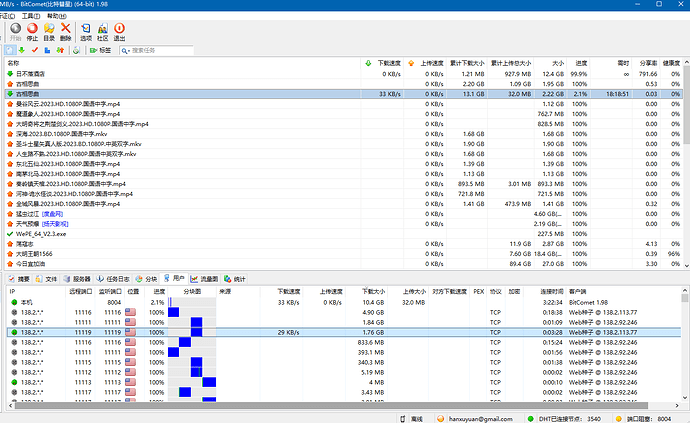Viewport: 690px width, 423px height.
Task: Open 选项 options from the toolbar
Action: pos(86,32)
